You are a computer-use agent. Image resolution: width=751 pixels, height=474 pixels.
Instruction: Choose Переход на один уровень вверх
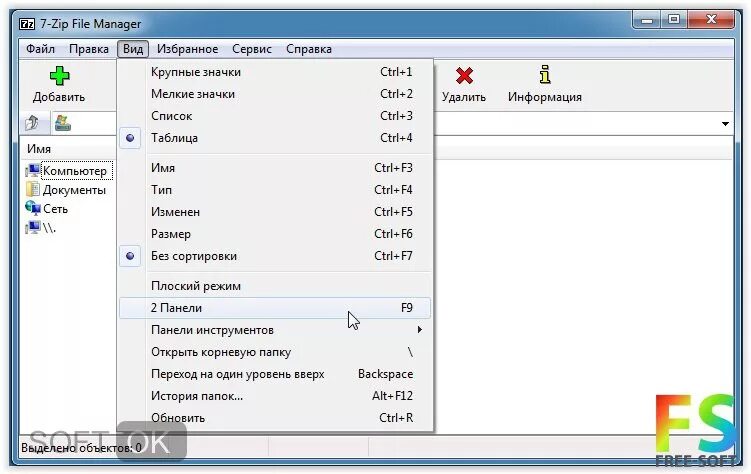[275, 374]
